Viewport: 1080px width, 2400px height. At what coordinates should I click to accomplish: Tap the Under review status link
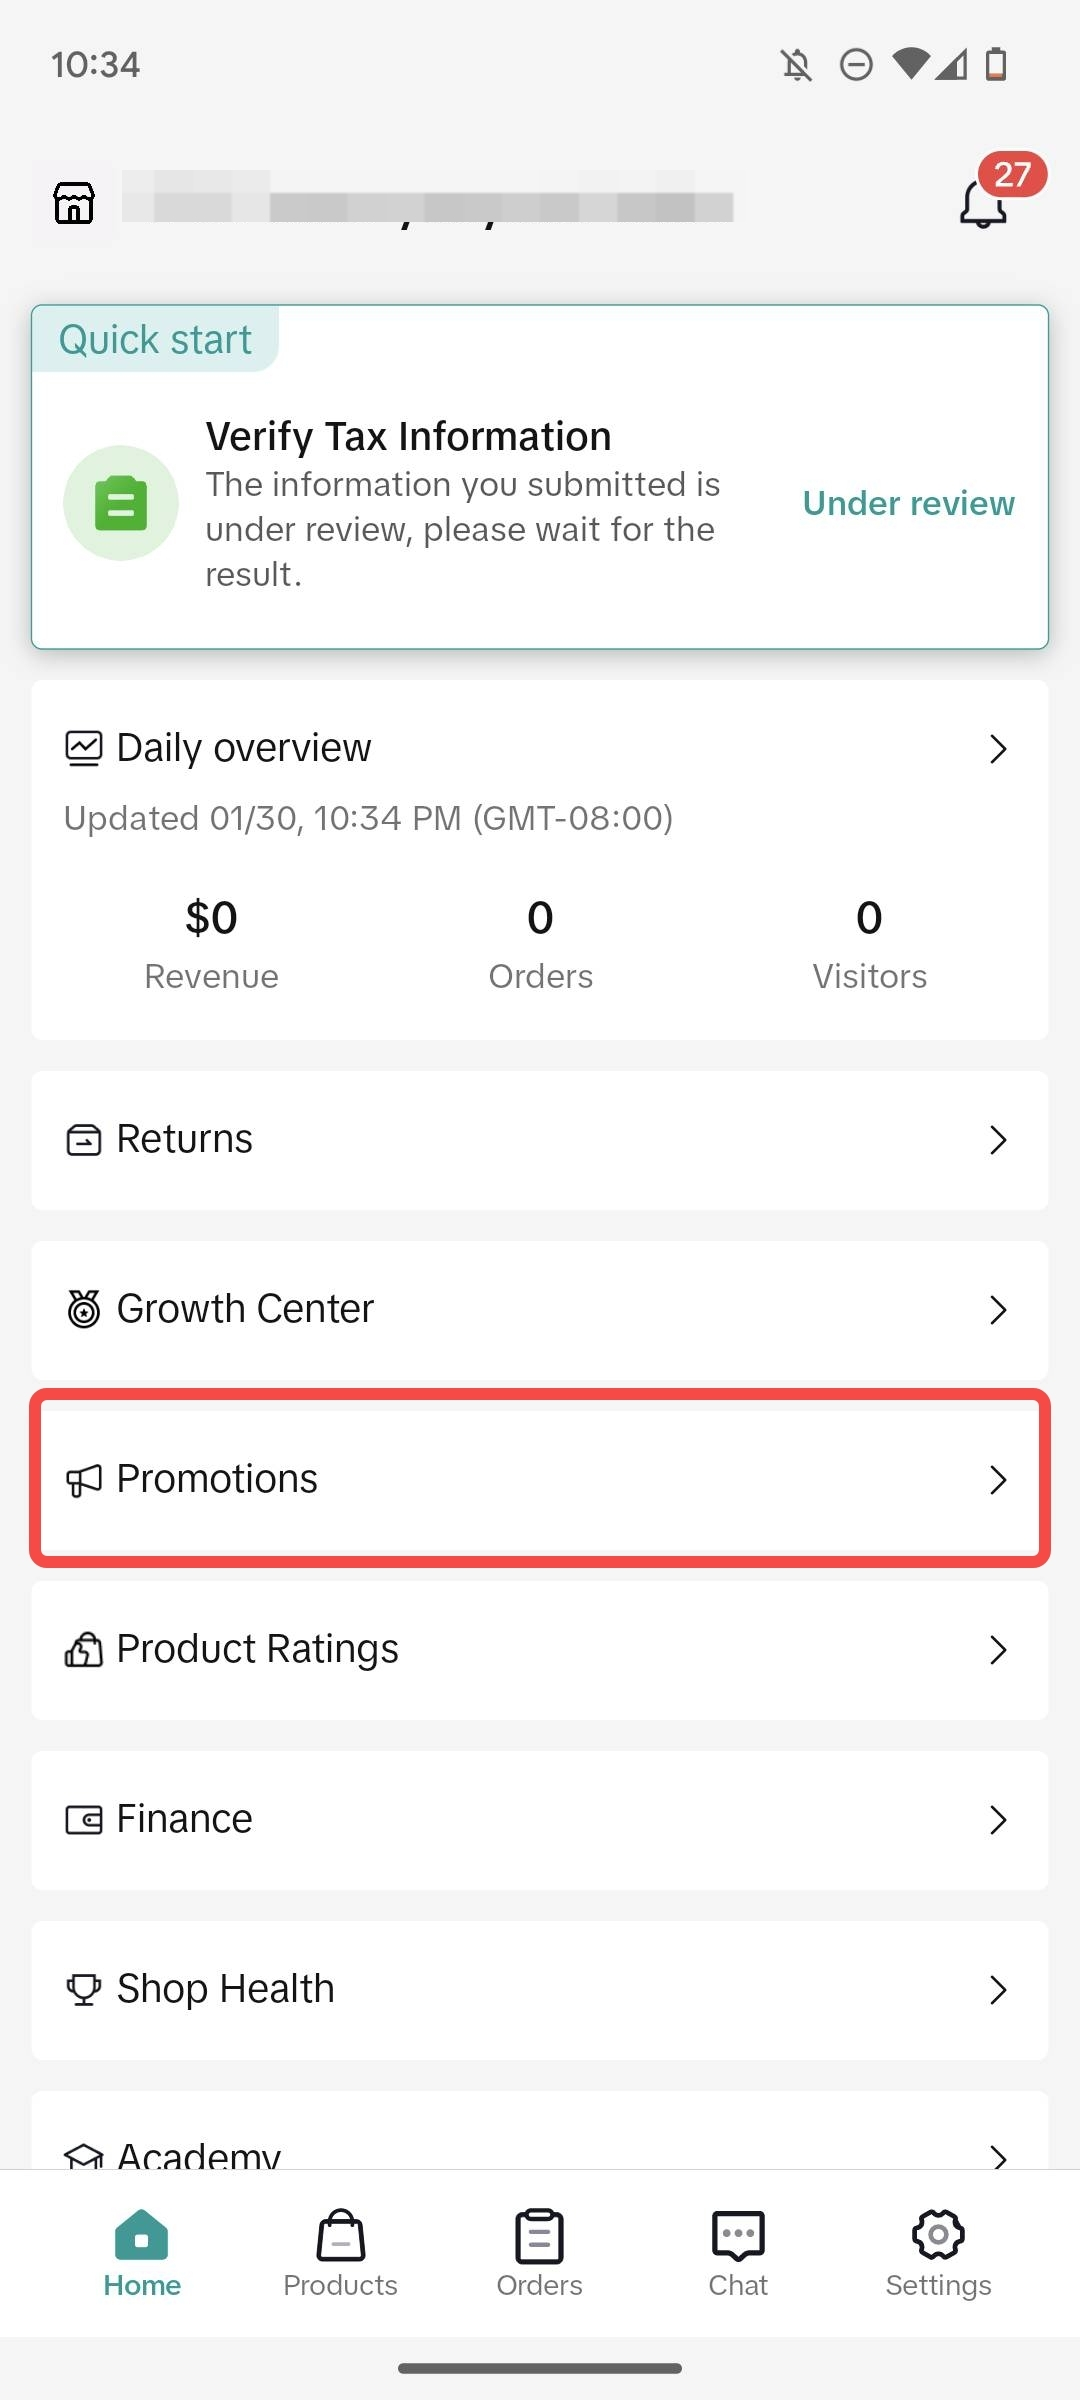908,503
